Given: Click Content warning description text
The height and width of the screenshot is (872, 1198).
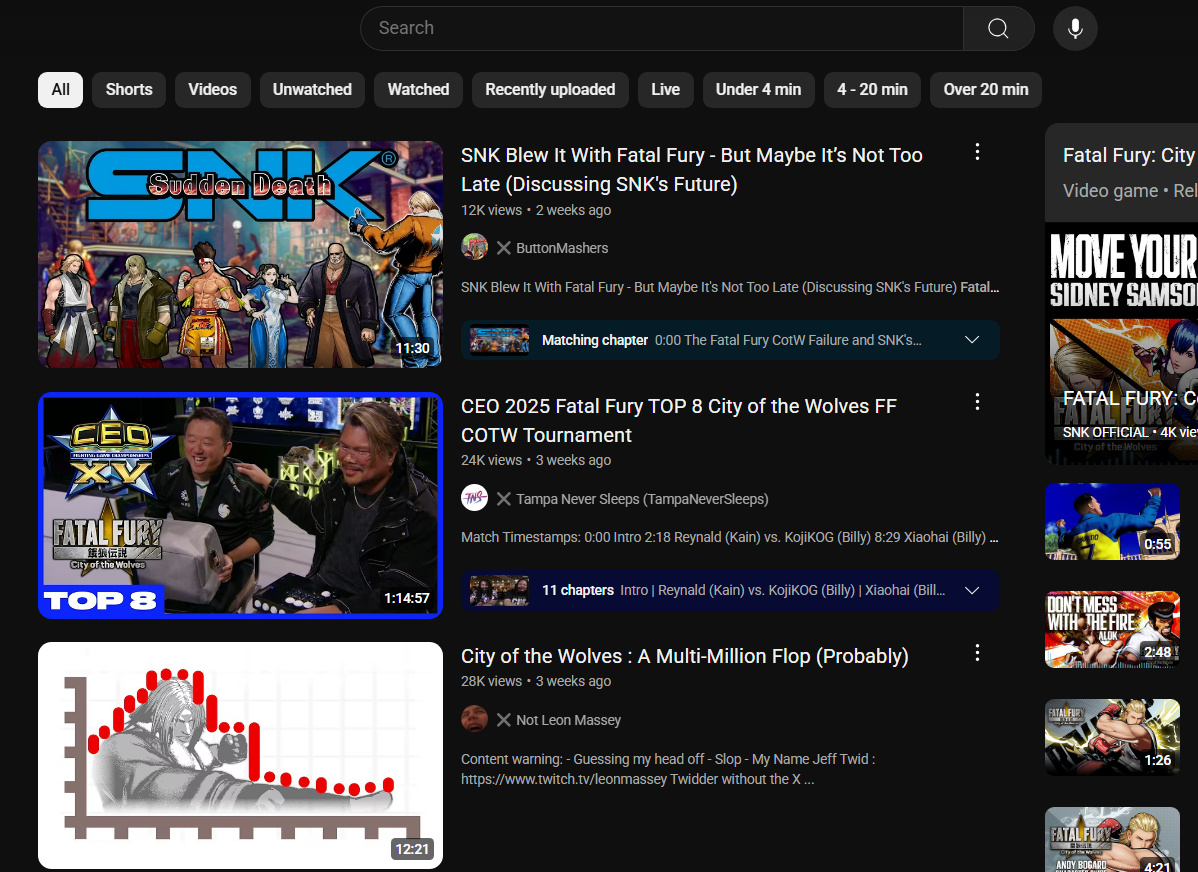Looking at the screenshot, I should tap(669, 769).
